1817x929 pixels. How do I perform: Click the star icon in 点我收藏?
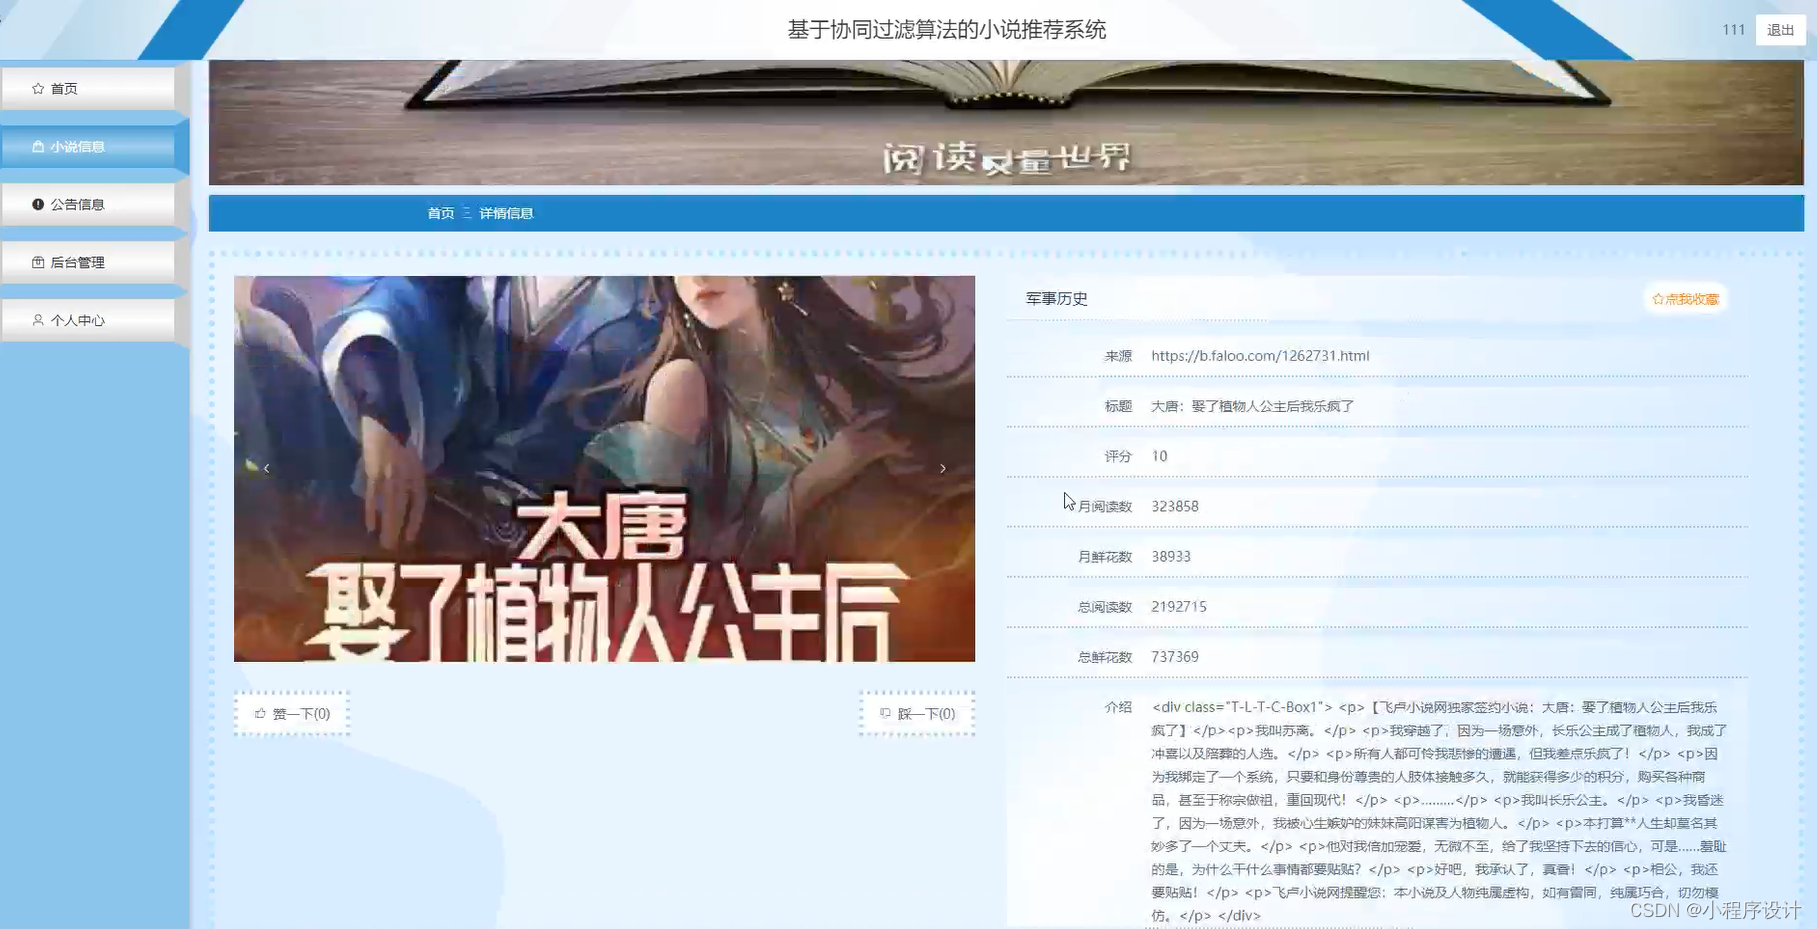tap(1658, 299)
